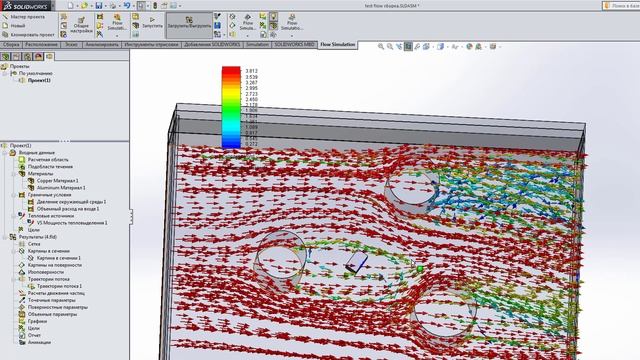Select Подобласти течения tree item
The image size is (640, 360).
[50, 167]
